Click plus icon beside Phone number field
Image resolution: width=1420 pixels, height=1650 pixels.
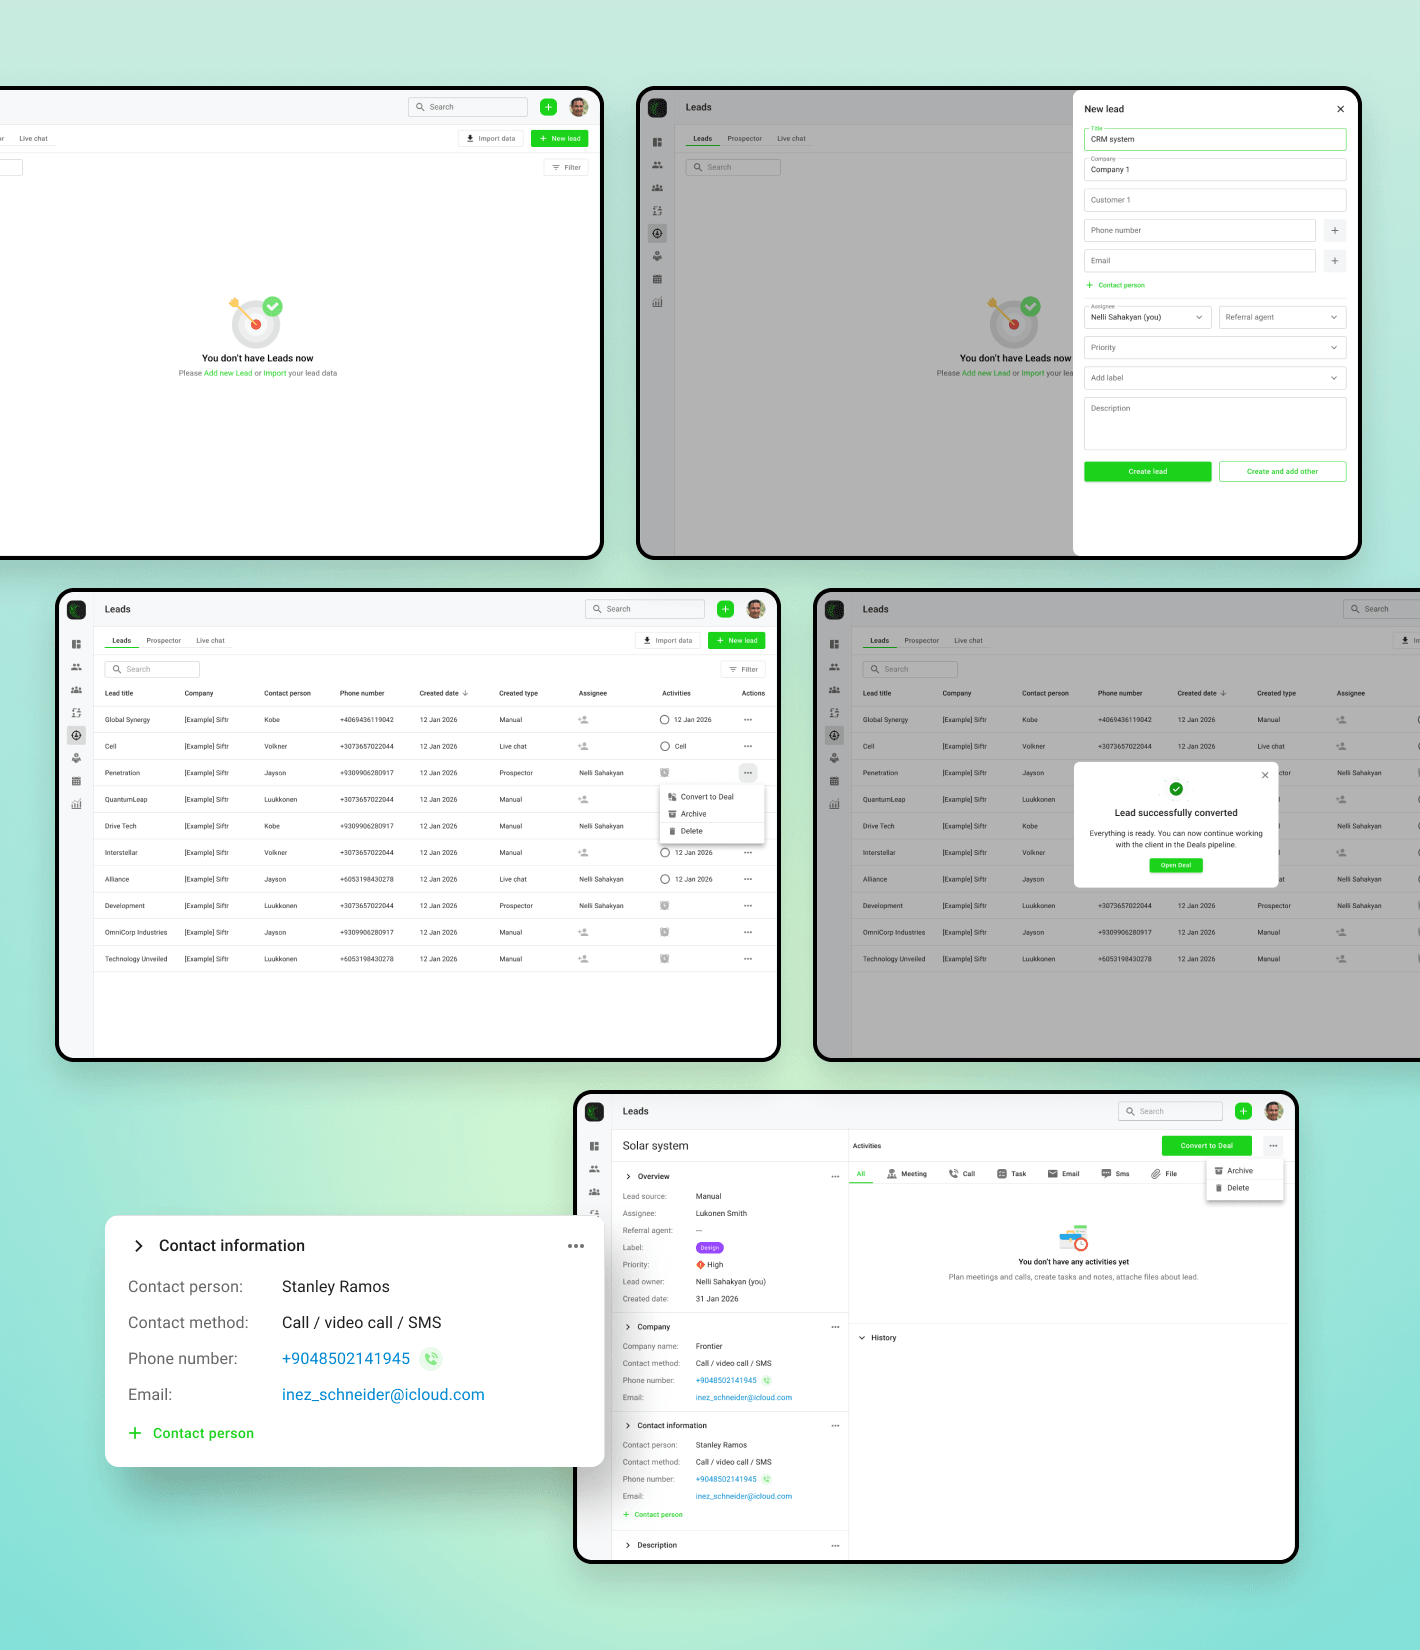click(1334, 230)
